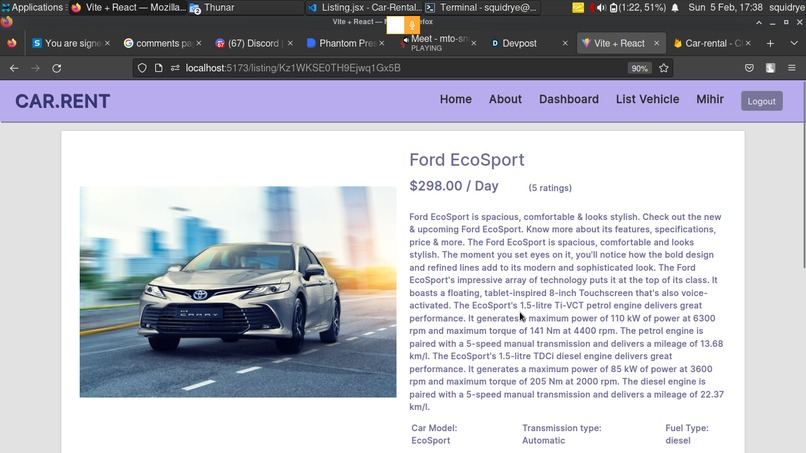
Task: Click the Firefox view icon left of tabs
Action: point(11,43)
